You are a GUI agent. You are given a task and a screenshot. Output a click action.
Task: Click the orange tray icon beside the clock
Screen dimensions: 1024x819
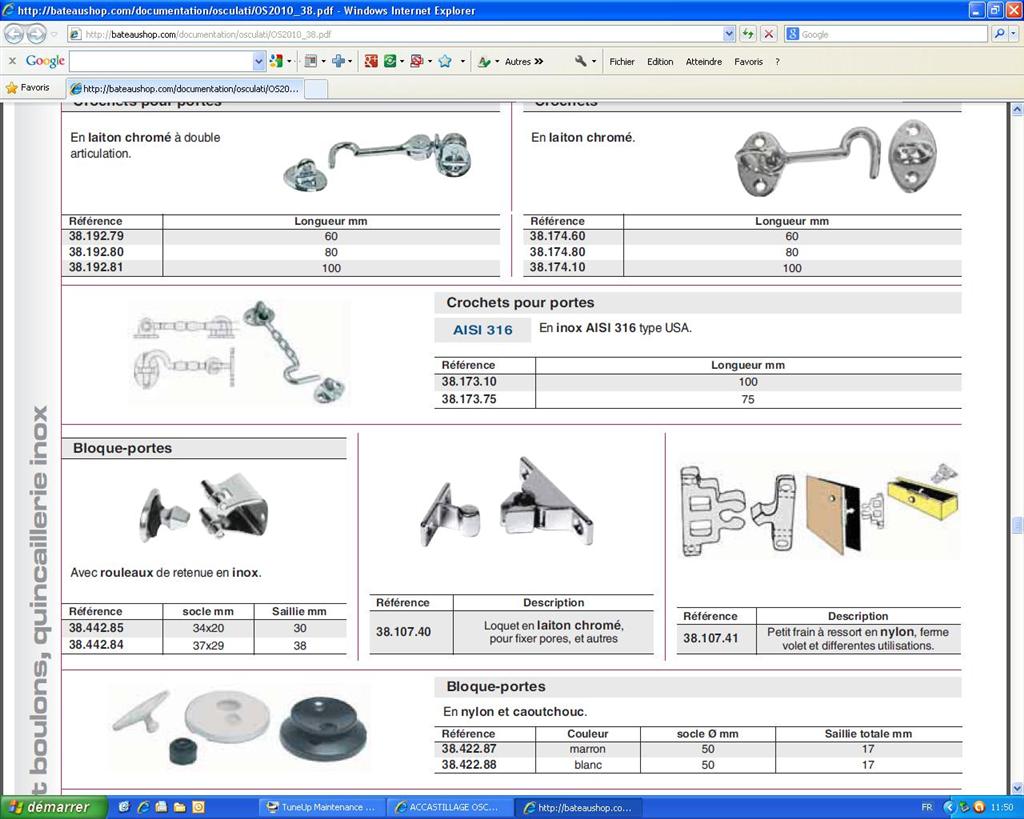pos(978,807)
